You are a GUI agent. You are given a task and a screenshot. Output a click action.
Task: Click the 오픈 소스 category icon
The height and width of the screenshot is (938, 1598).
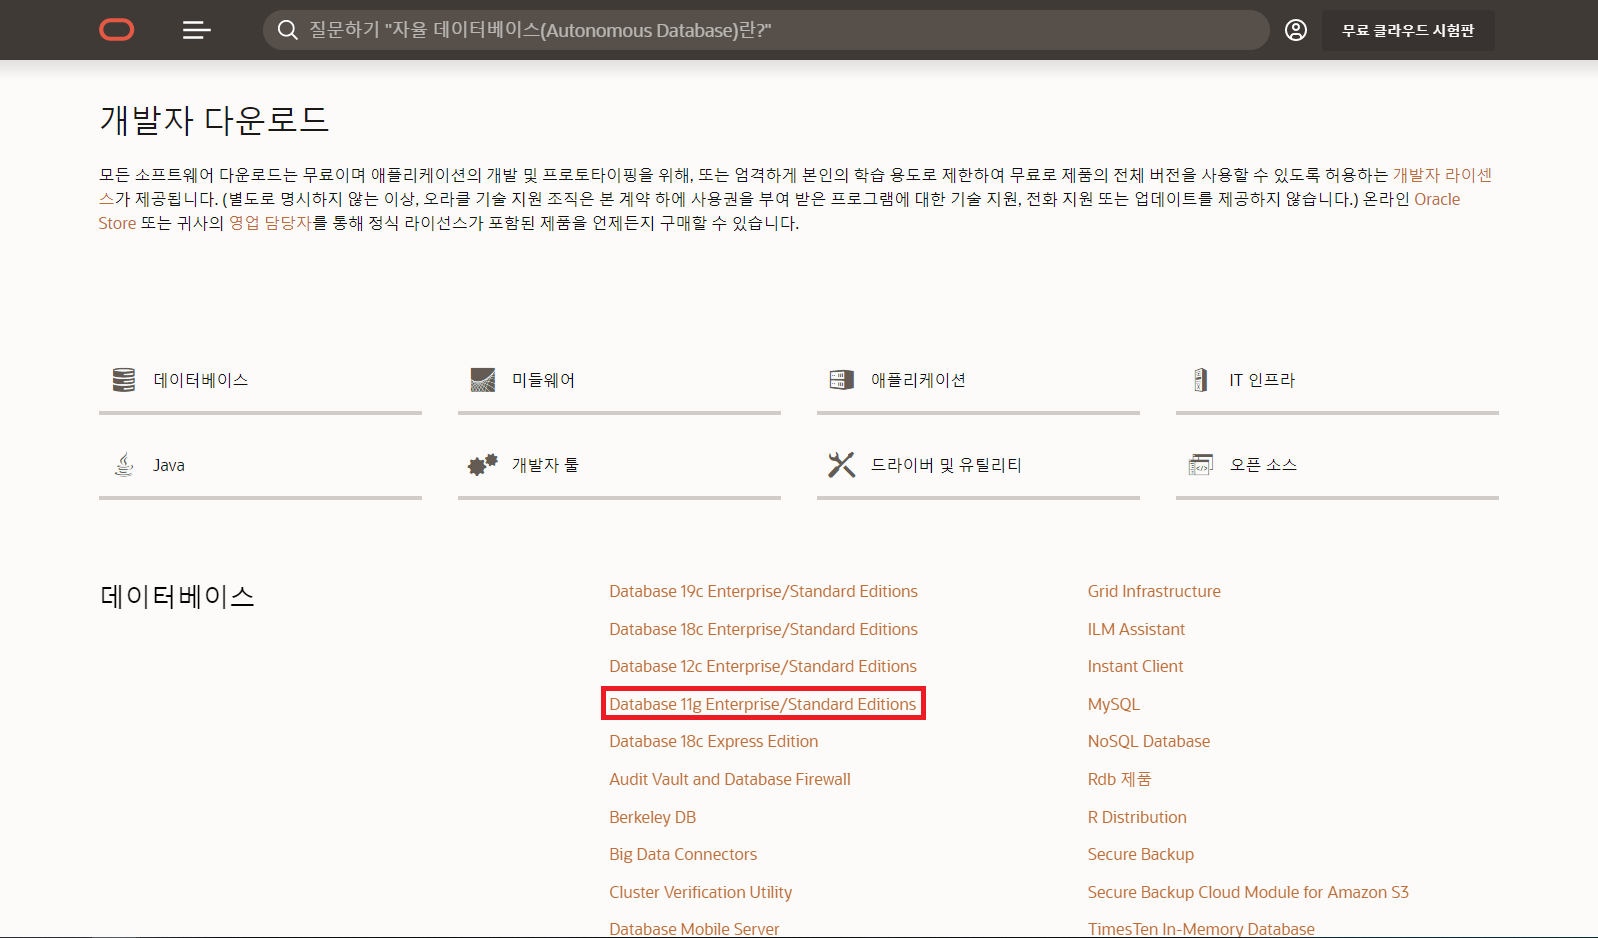click(1200, 465)
